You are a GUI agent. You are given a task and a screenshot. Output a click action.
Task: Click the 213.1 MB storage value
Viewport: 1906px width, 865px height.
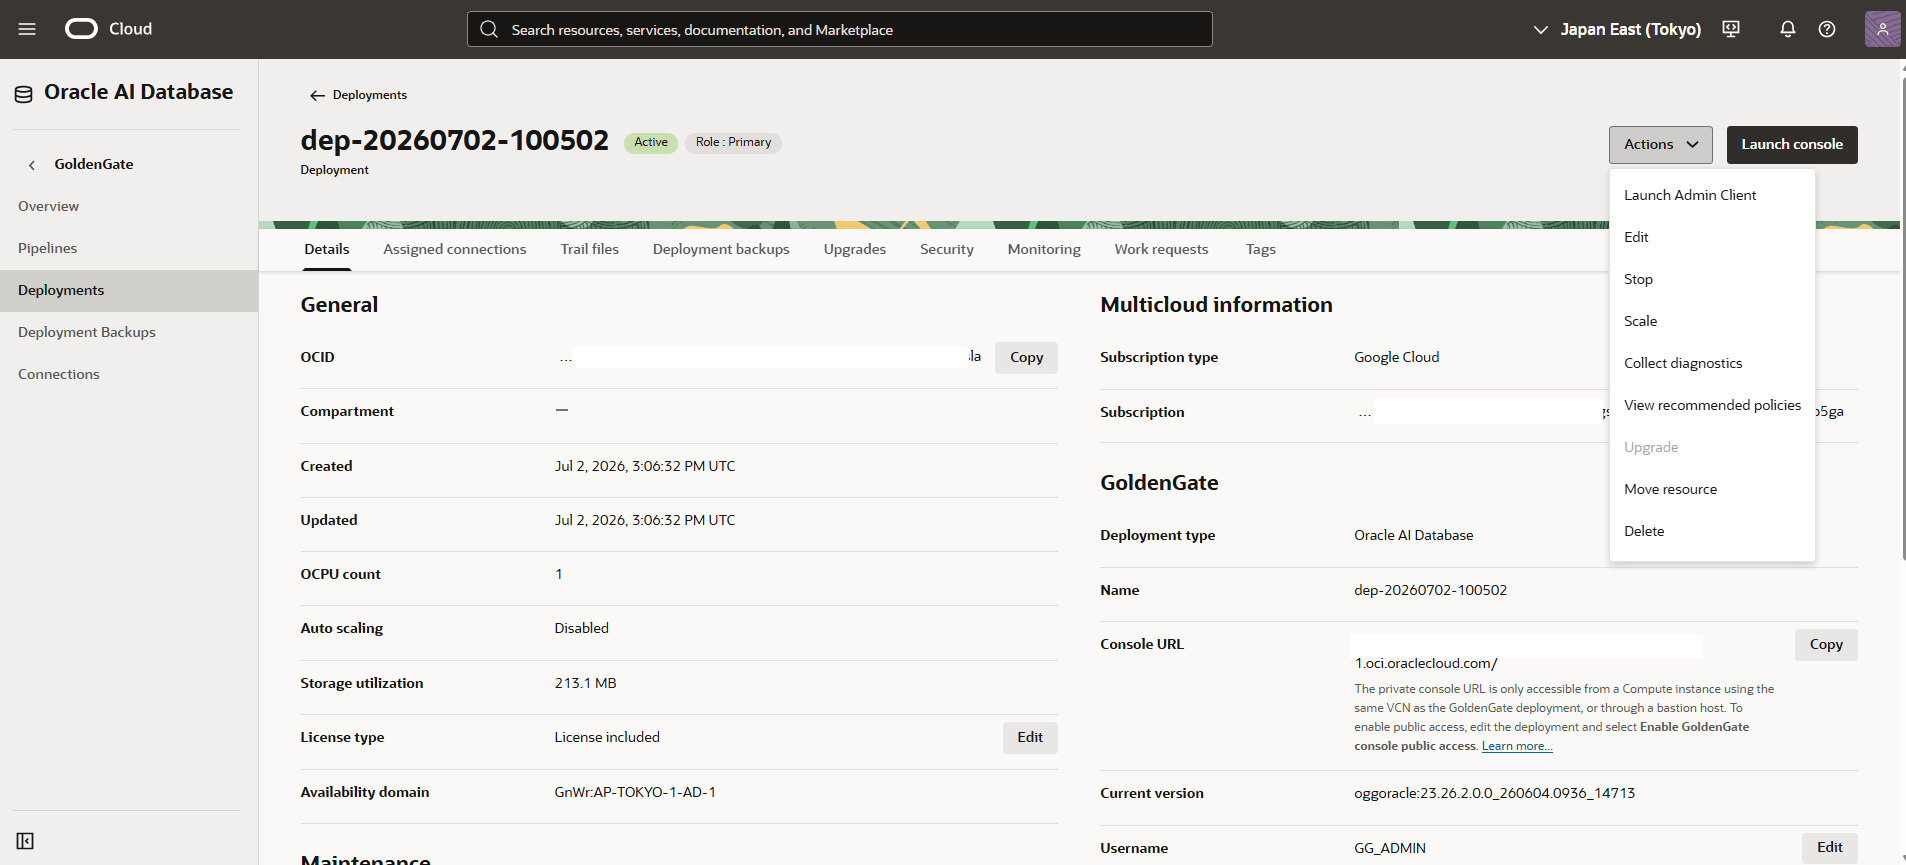585,683
